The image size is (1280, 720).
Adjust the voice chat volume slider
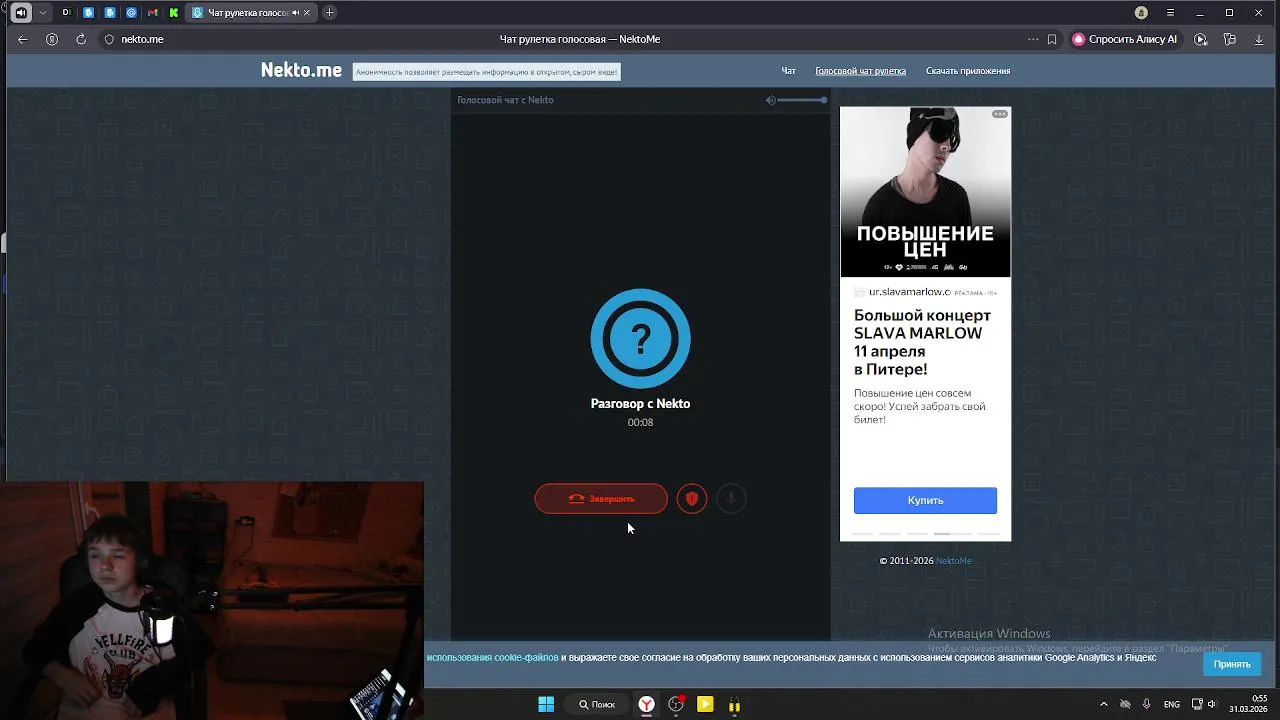(x=802, y=100)
